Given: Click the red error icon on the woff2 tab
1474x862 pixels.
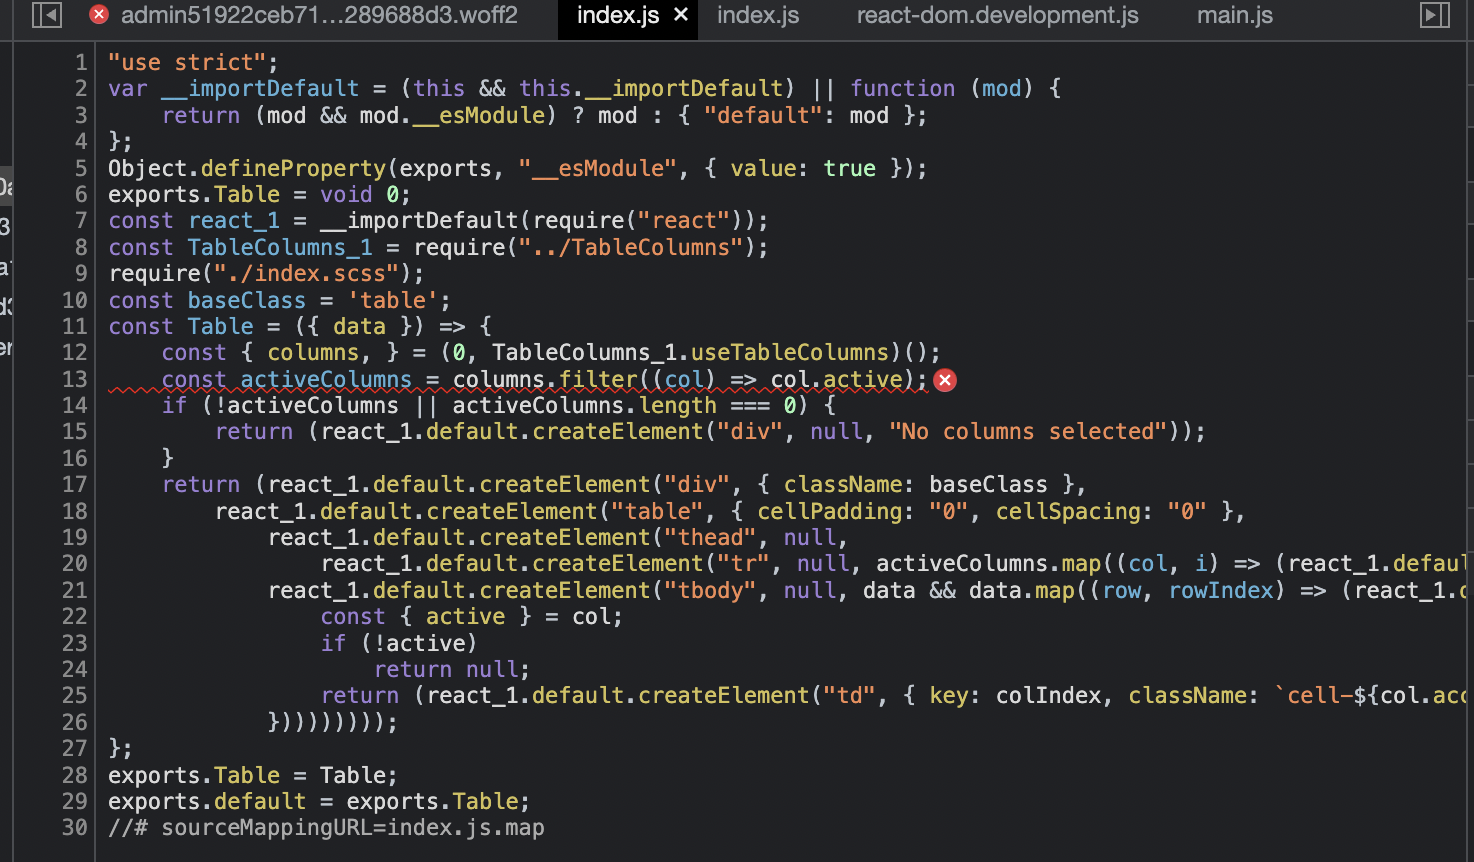Looking at the screenshot, I should pos(99,14).
